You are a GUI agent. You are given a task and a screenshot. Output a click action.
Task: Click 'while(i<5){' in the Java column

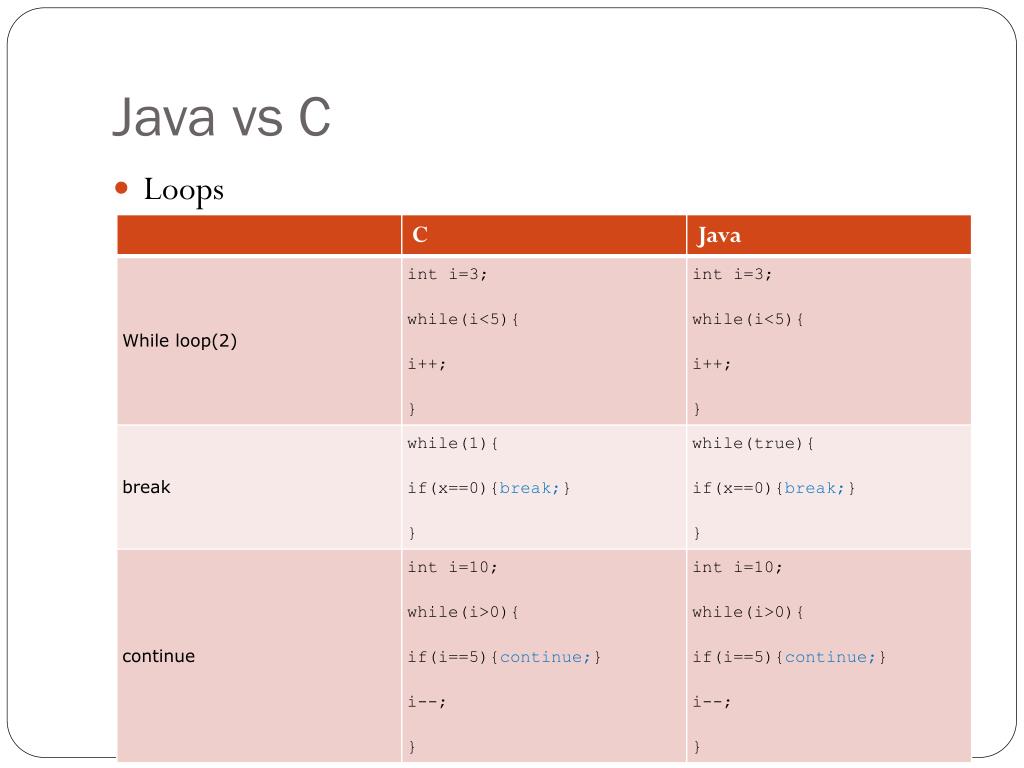(748, 319)
